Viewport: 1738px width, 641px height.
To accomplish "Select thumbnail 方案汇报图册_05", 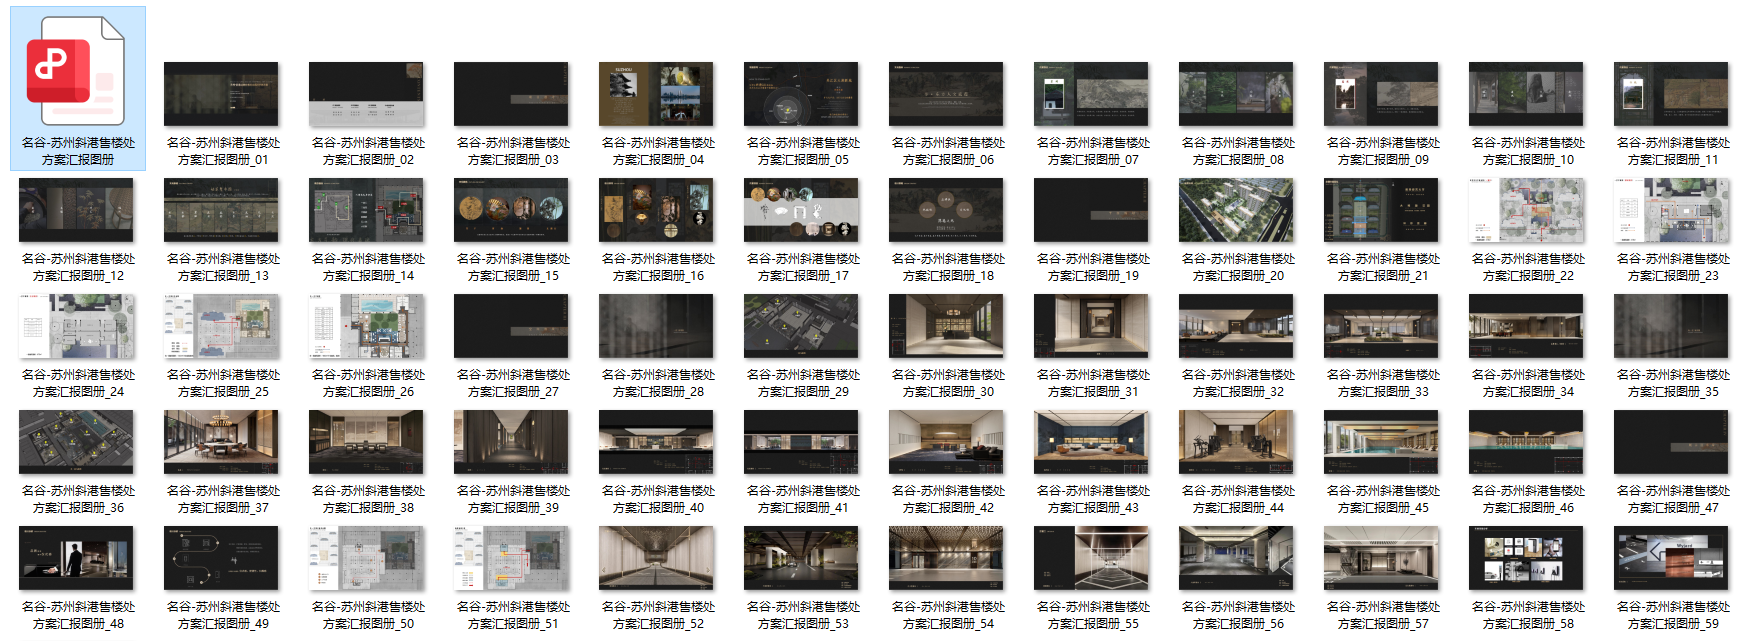I will 801,94.
